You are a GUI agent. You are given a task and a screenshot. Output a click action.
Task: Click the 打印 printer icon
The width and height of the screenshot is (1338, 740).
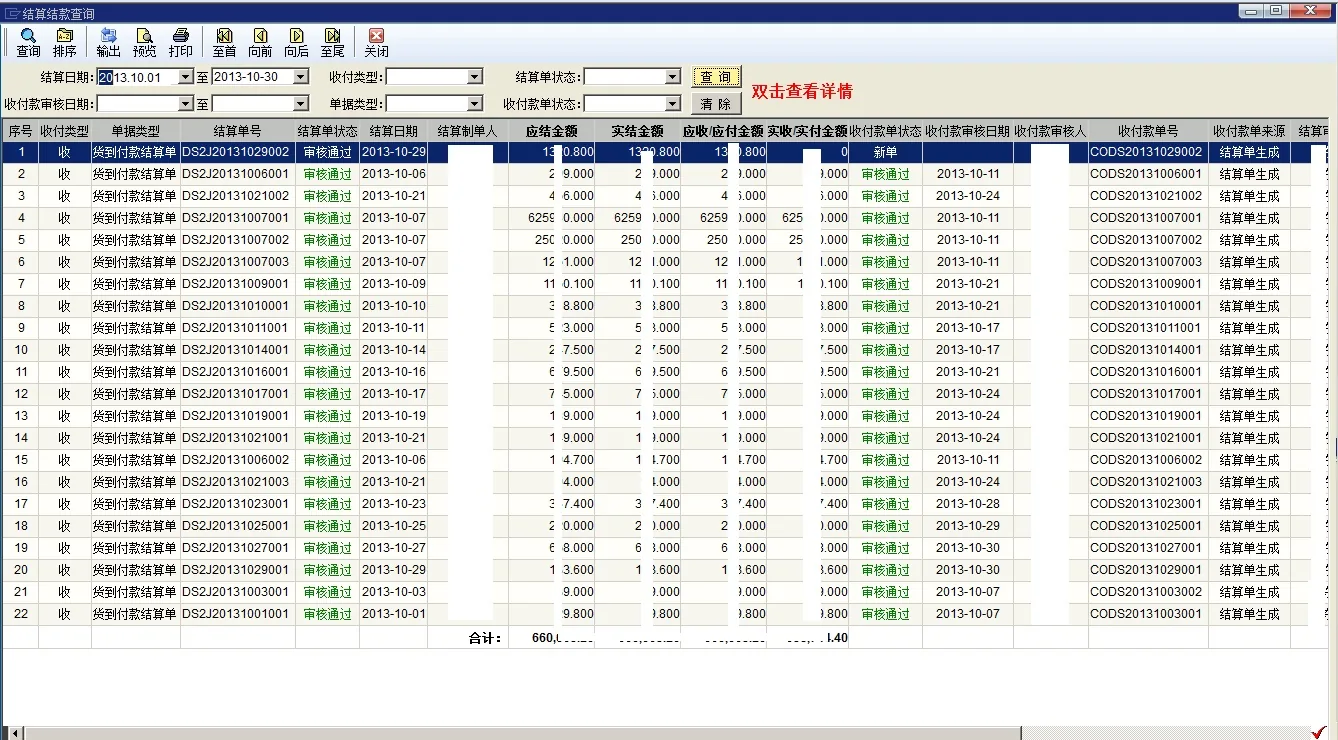[x=181, y=42]
